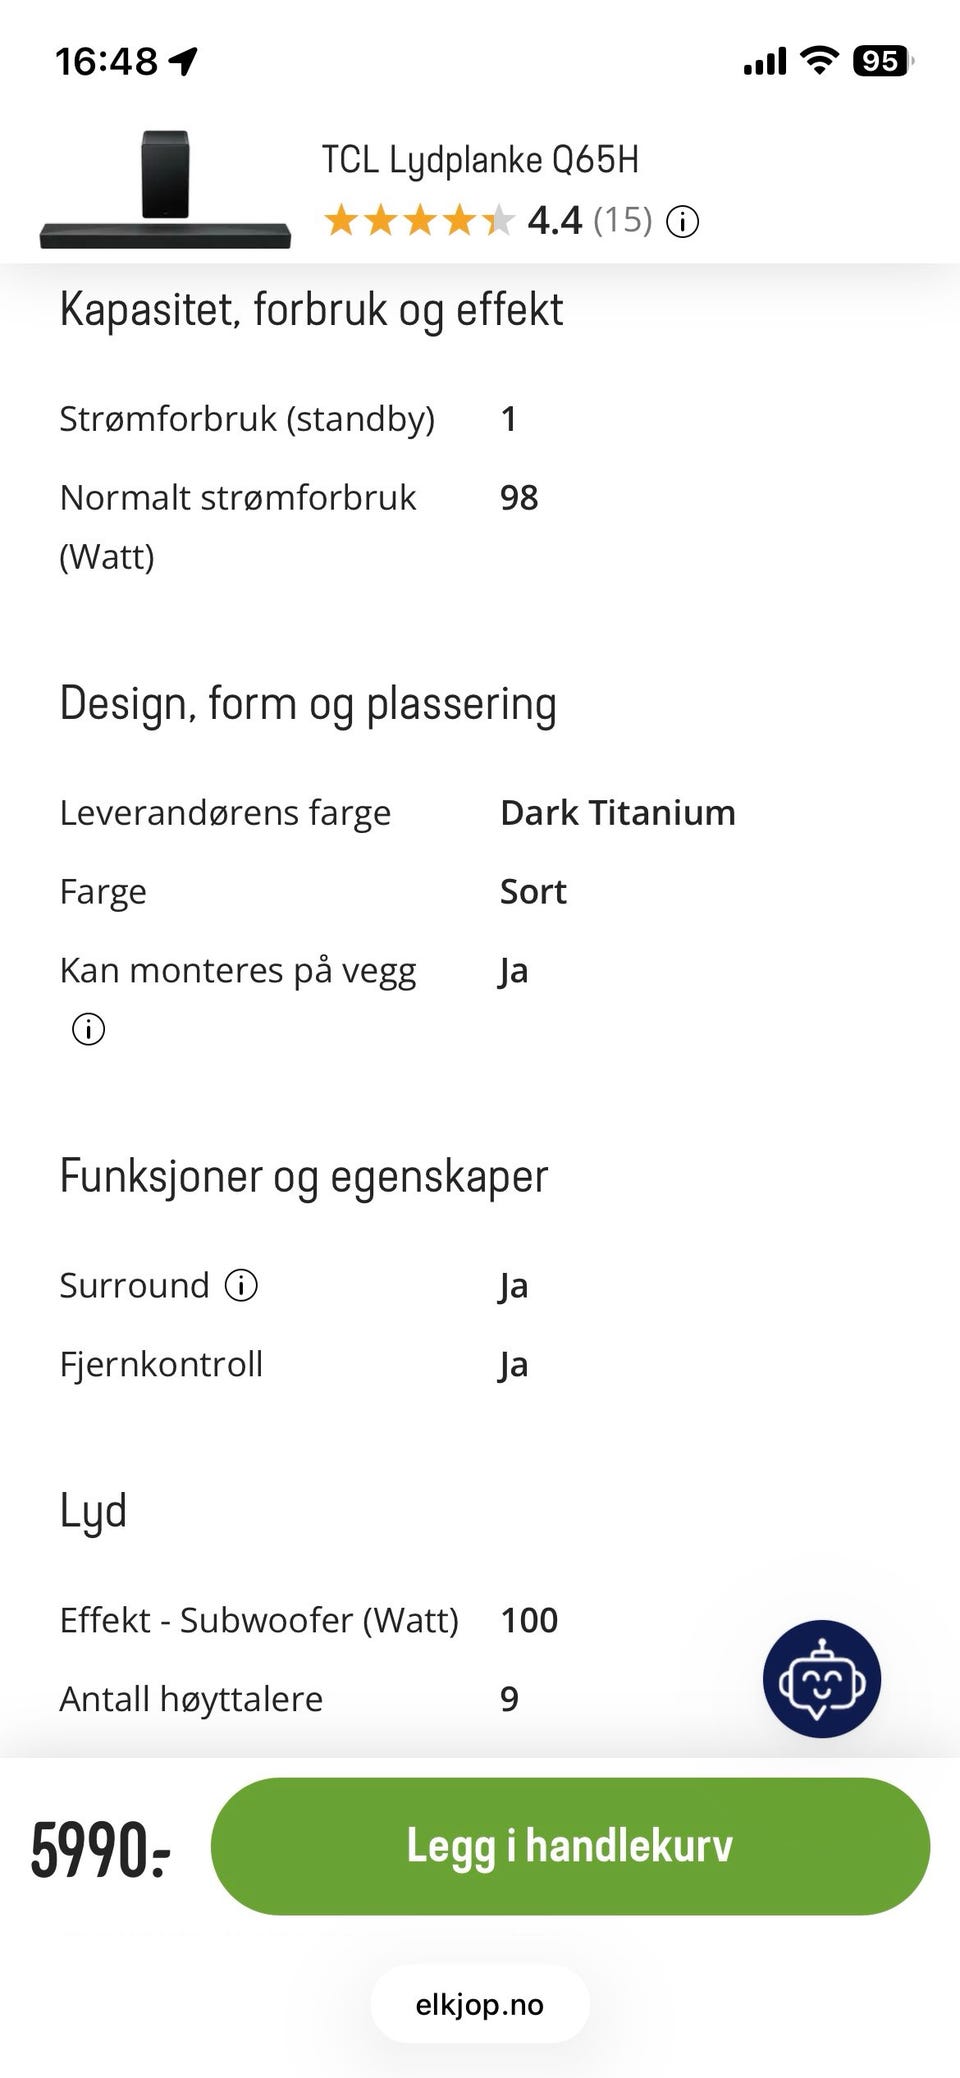Open the chatbot assistant icon
Image resolution: width=960 pixels, height=2078 pixels.
point(821,1678)
